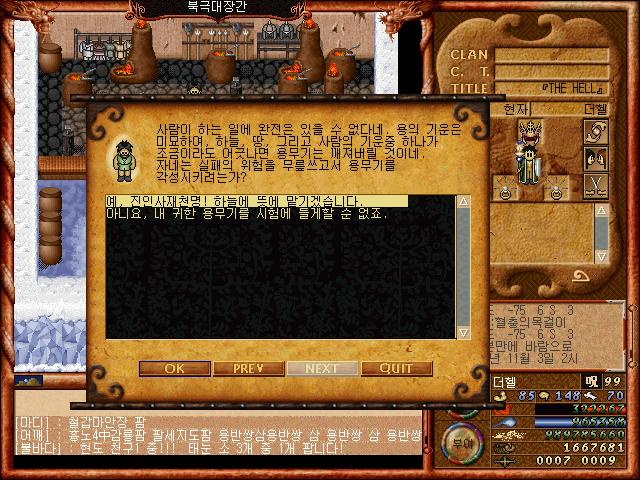Click the QUIT button in the dialog
The height and width of the screenshot is (480, 640).
[x=397, y=368]
